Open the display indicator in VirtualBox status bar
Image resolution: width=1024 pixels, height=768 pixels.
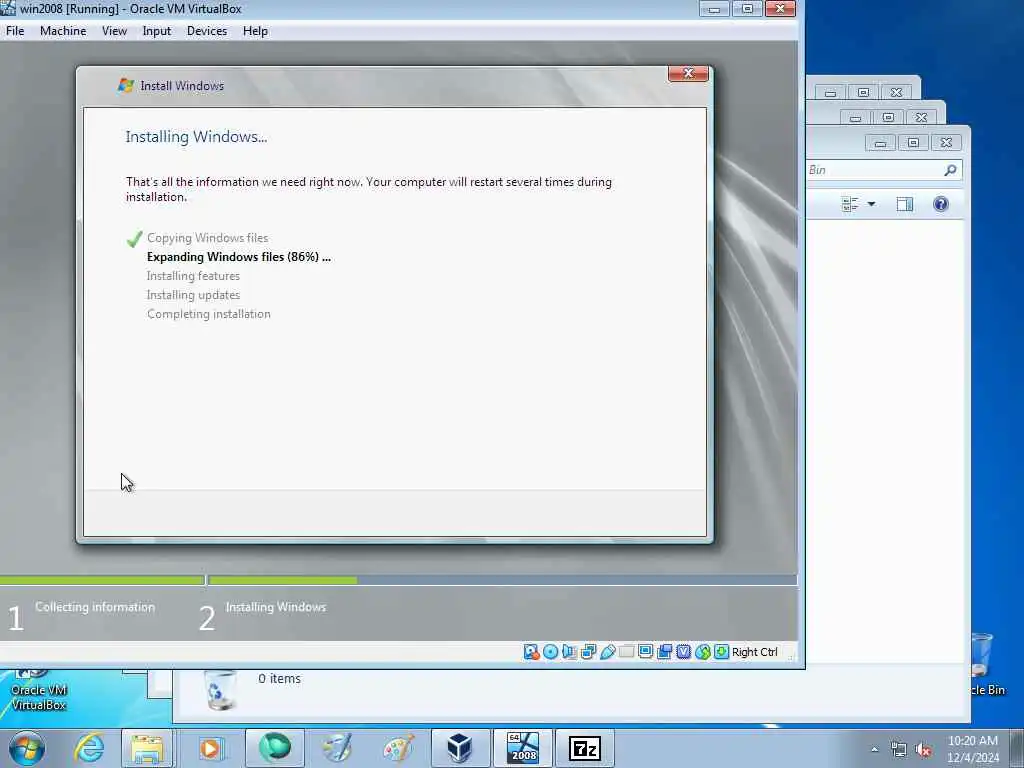pos(645,652)
